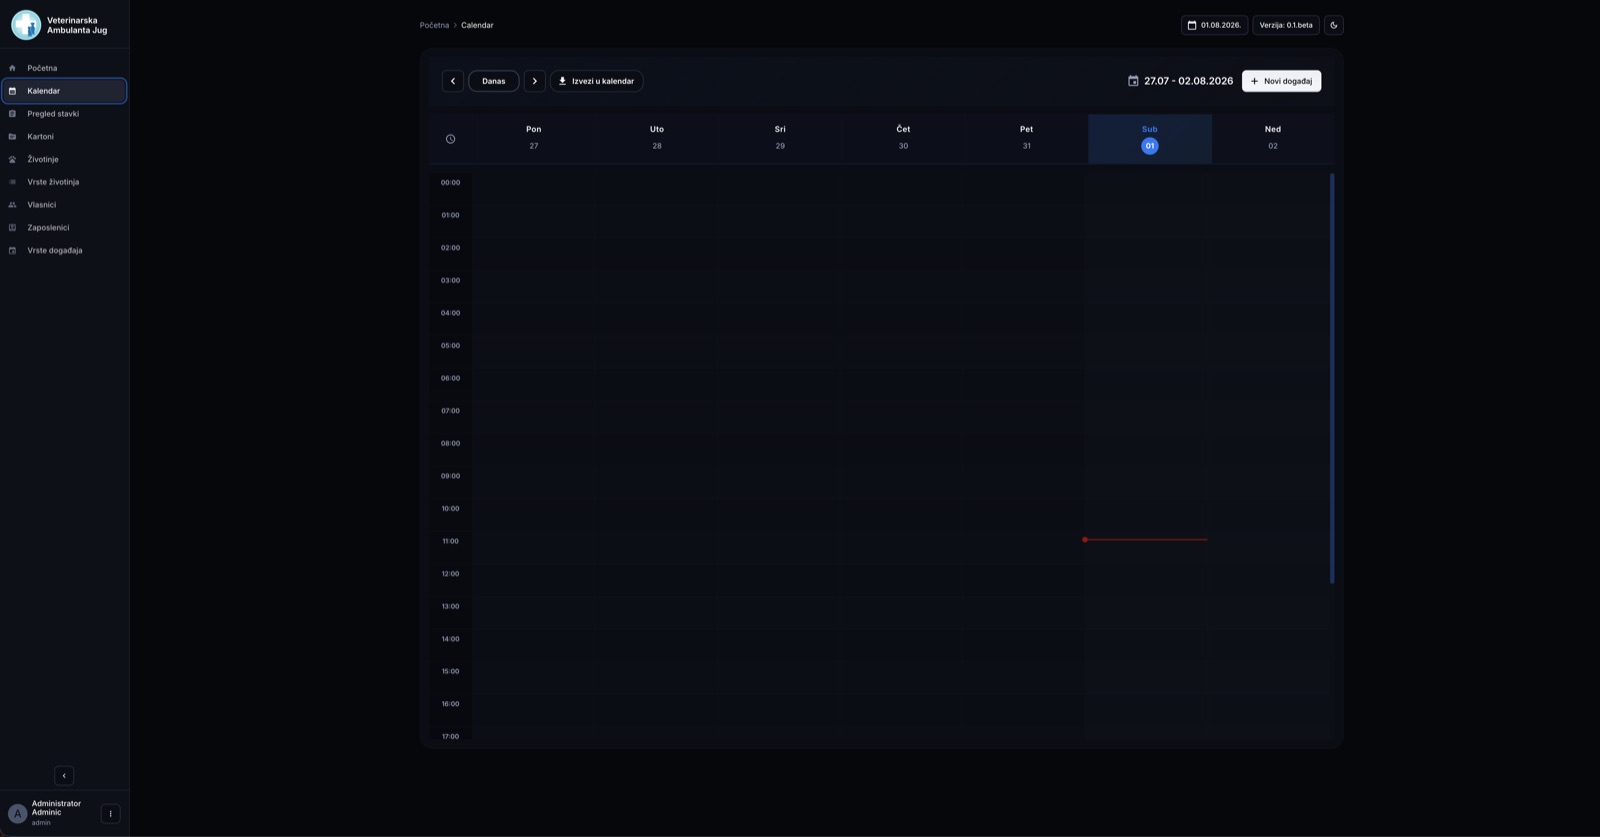Screen dimensions: 1600x837
Task: Click the icon beside Pregled stavki
Action: [12, 114]
